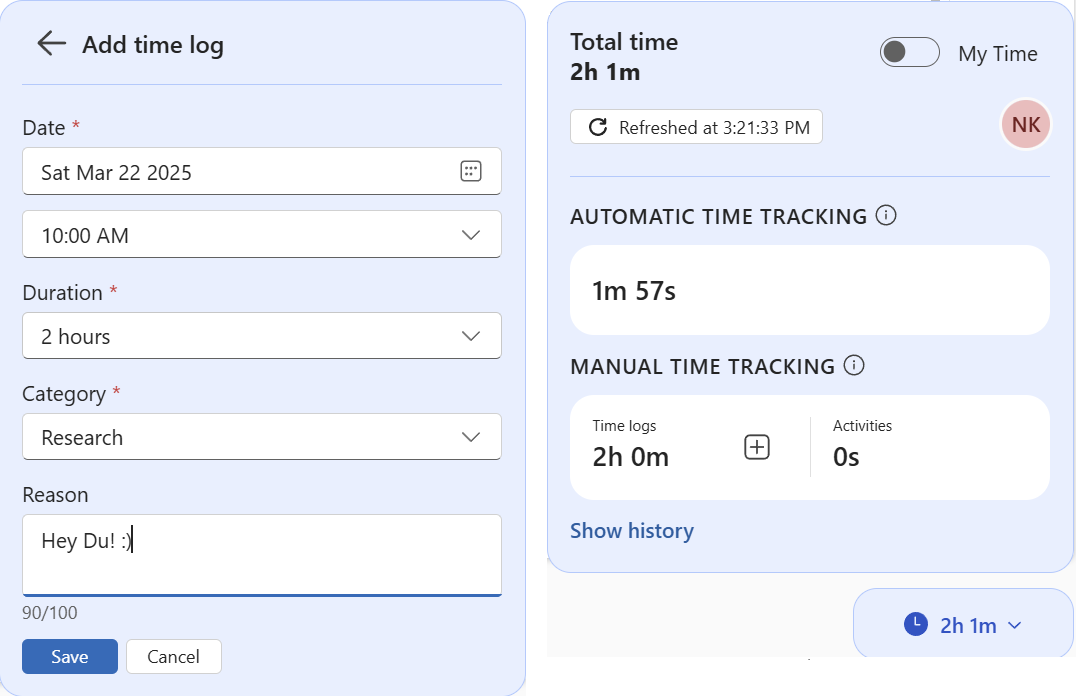Click the Date field showing Sat Mar 22 2025

point(240,172)
